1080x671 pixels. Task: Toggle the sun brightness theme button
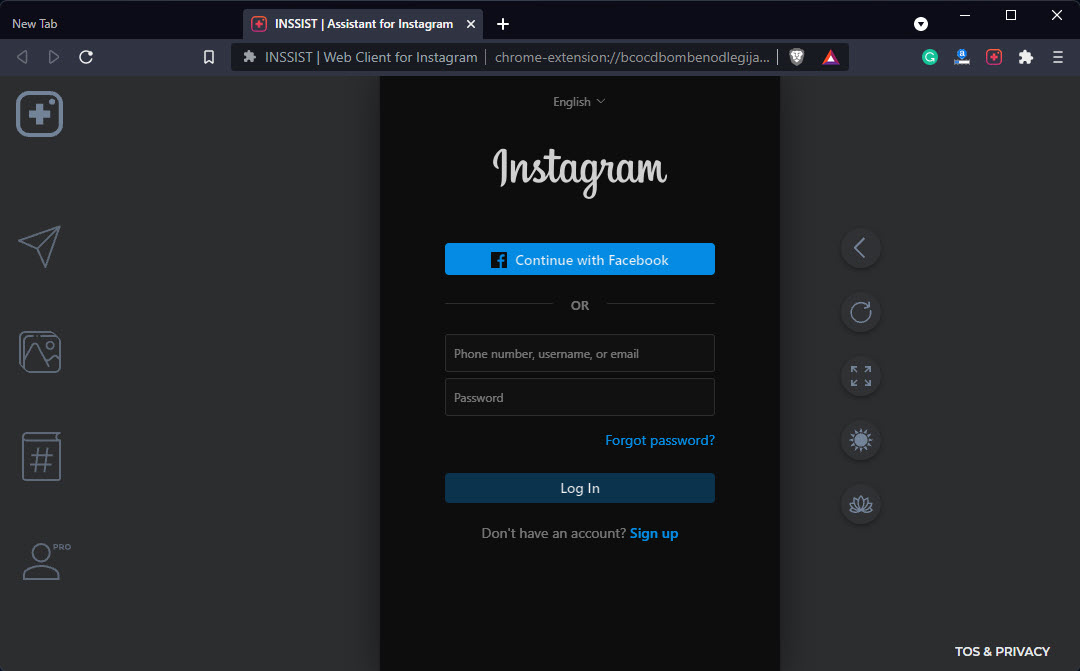[860, 440]
